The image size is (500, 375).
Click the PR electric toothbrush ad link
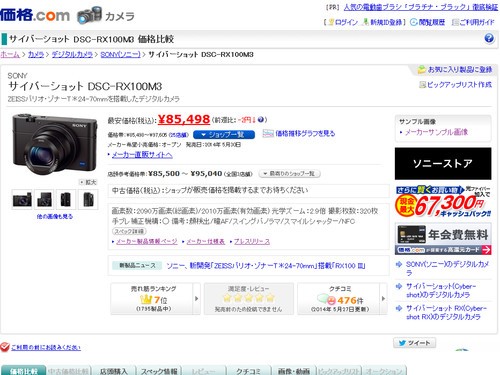coord(421,7)
